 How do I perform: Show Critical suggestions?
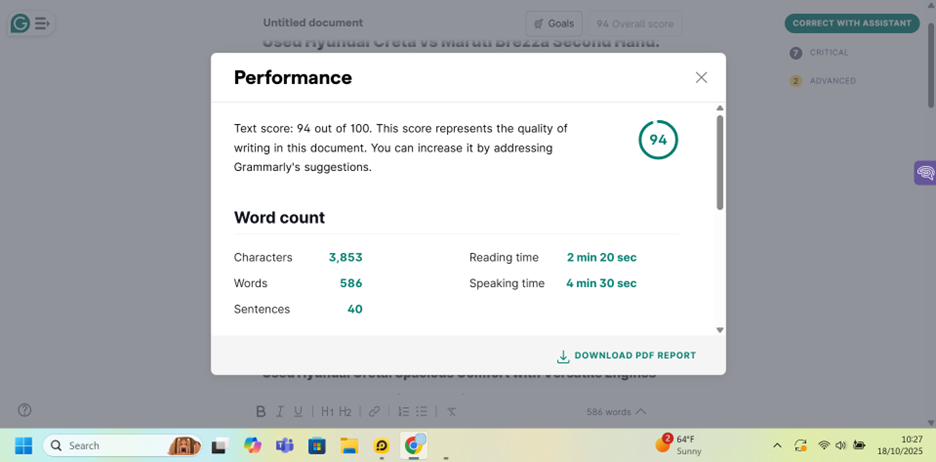(828, 53)
